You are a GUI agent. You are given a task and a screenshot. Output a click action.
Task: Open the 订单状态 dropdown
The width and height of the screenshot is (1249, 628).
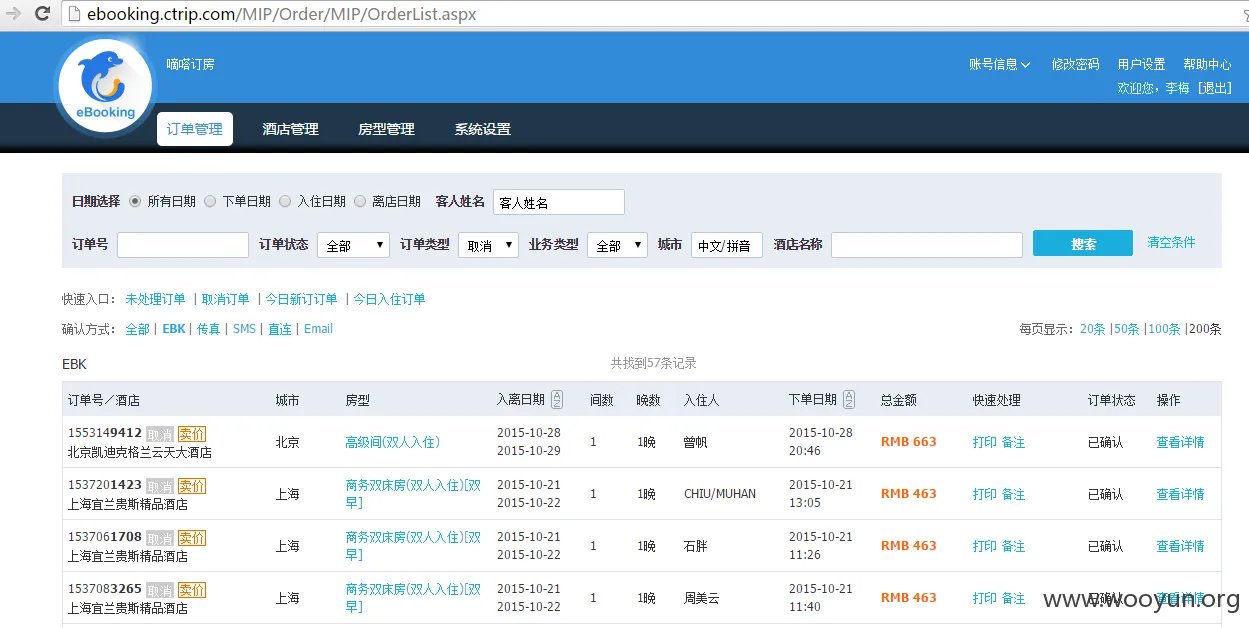352,244
